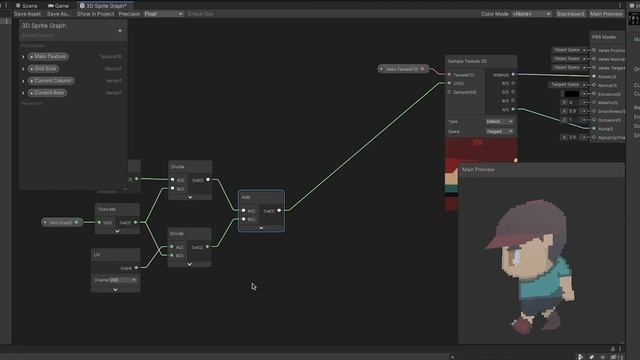Screen dimensions: 640x360
Task: Open the Object Space dropdown for Vertex Position
Action: pyautogui.click(x=569, y=50)
